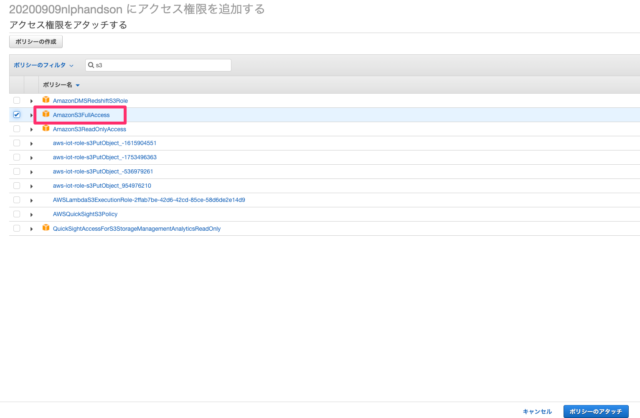
Task: Expand aws-iot-role-s3PutObject_-1753496363 row arrow
Action: 31,158
